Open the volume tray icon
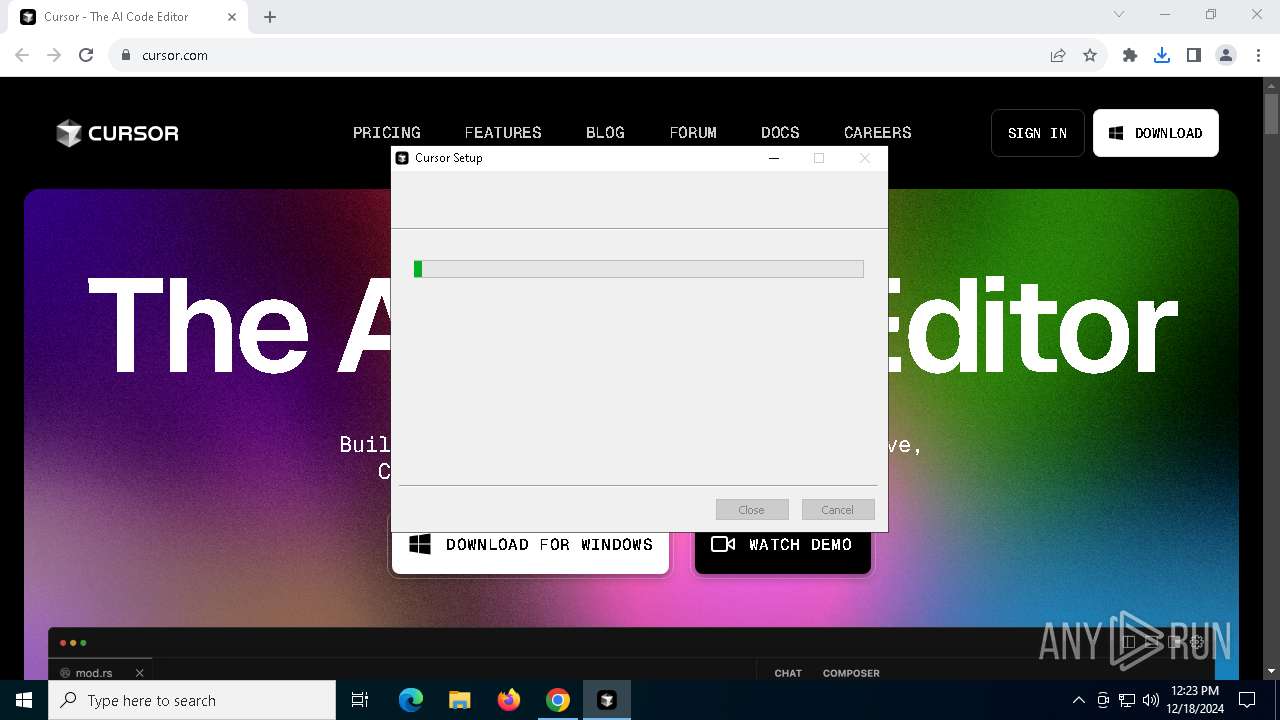The height and width of the screenshot is (720, 1280). point(1151,700)
